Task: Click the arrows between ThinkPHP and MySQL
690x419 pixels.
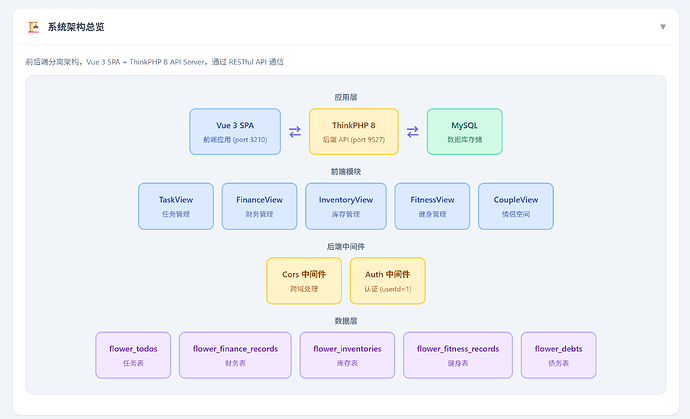Action: [x=413, y=132]
